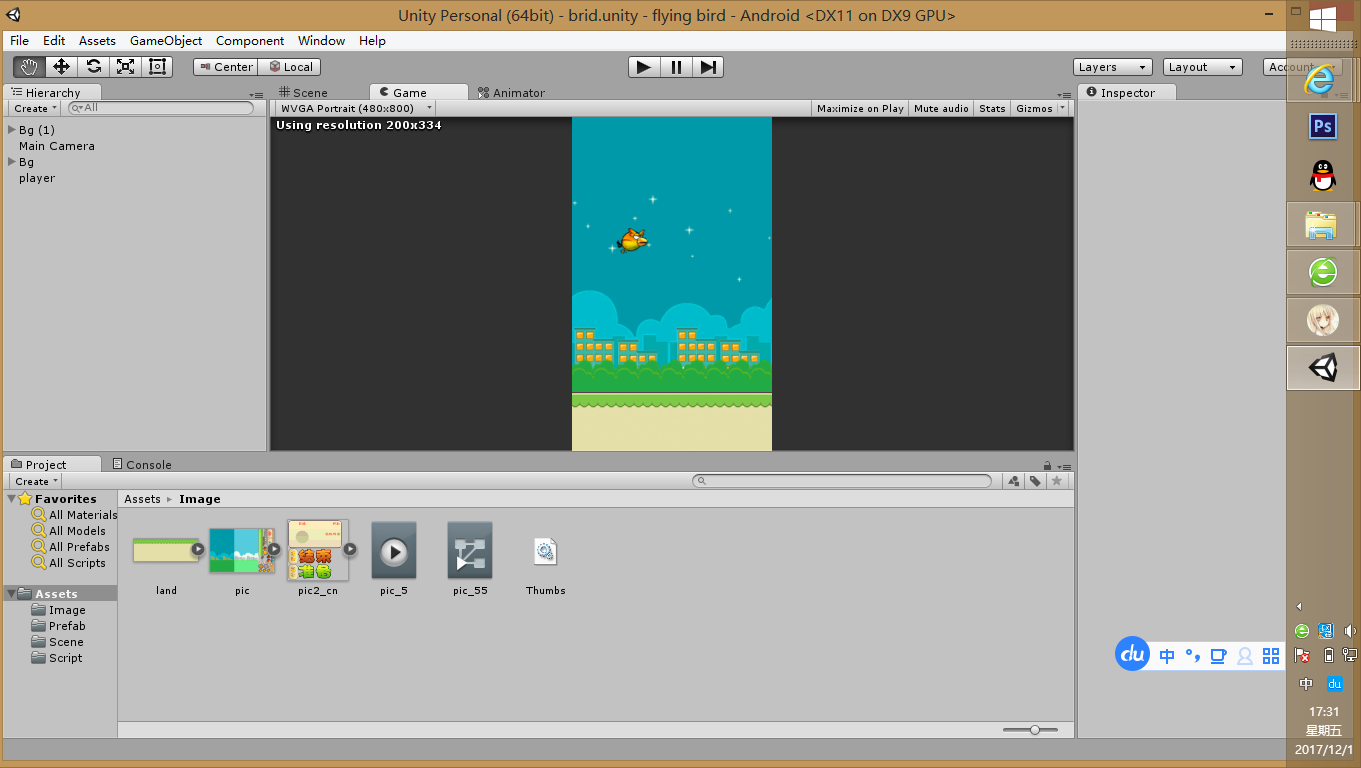1361x768 pixels.
Task: Start Play mode with the Play button
Action: pos(644,67)
